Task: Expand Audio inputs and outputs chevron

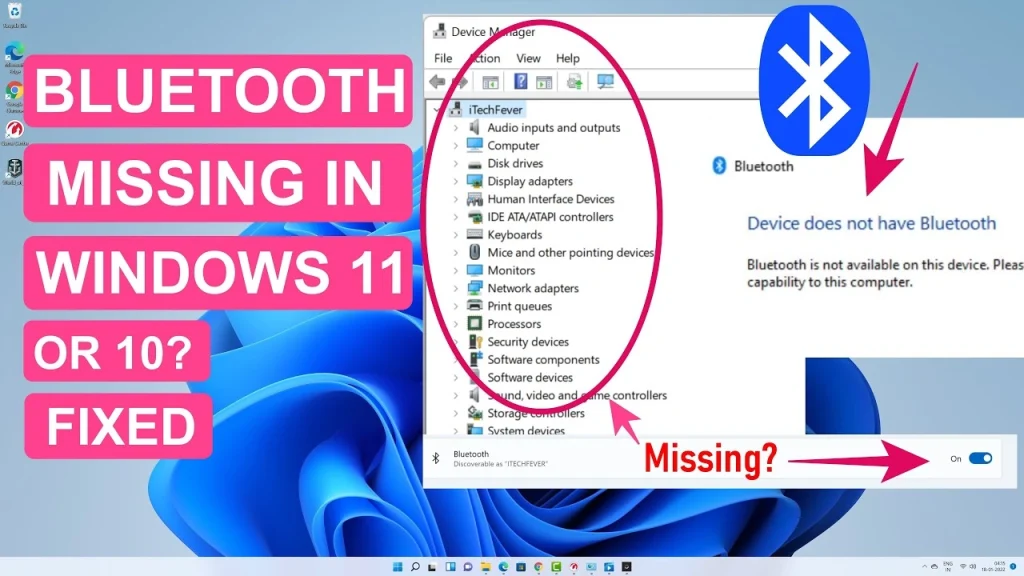Action: tap(456, 128)
